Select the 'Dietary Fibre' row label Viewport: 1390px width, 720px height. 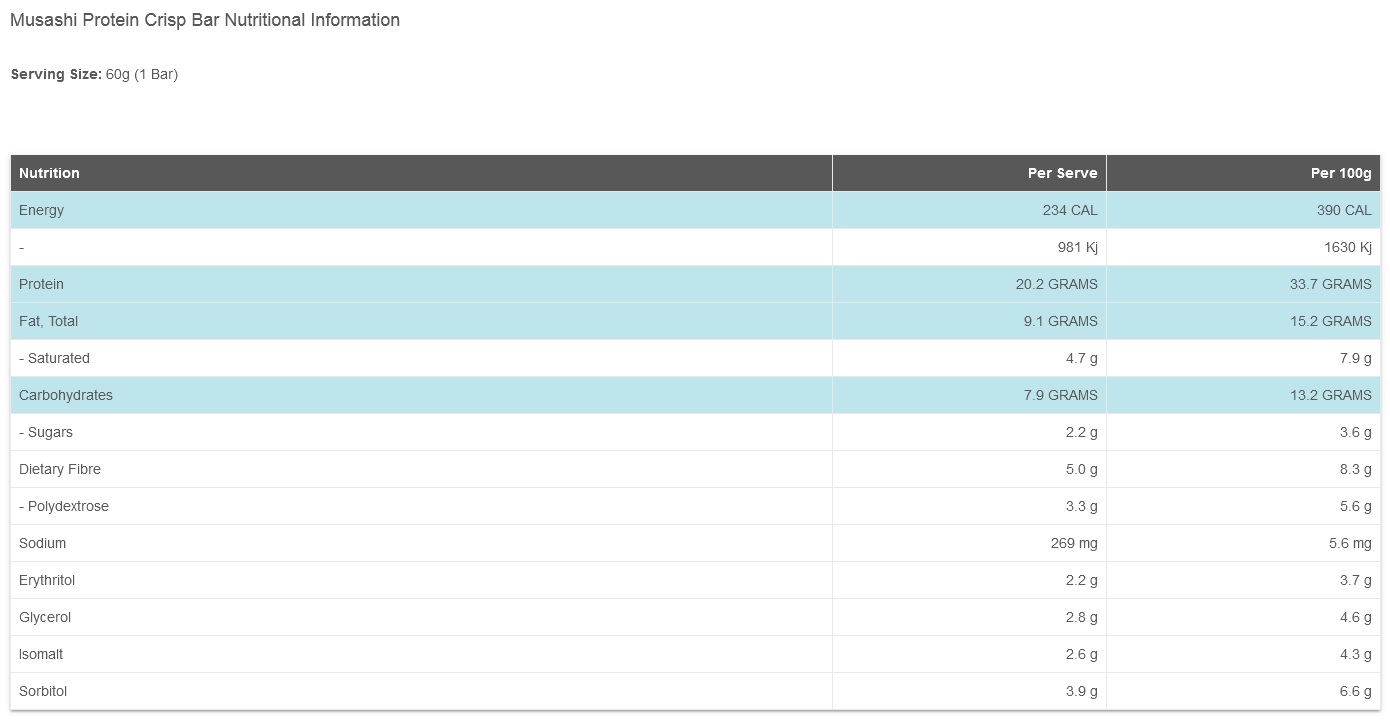(x=60, y=469)
